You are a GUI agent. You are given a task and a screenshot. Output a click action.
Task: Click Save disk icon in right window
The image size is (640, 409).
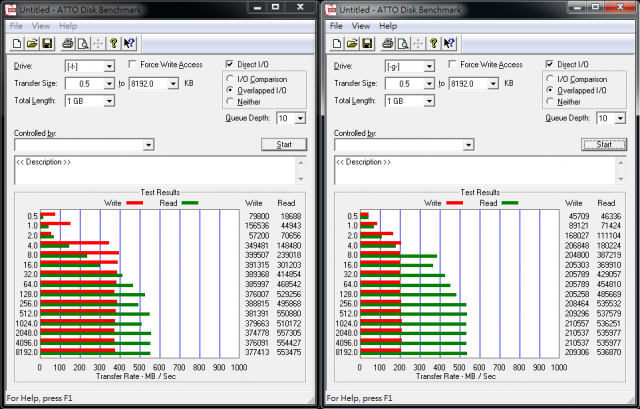(x=367, y=43)
